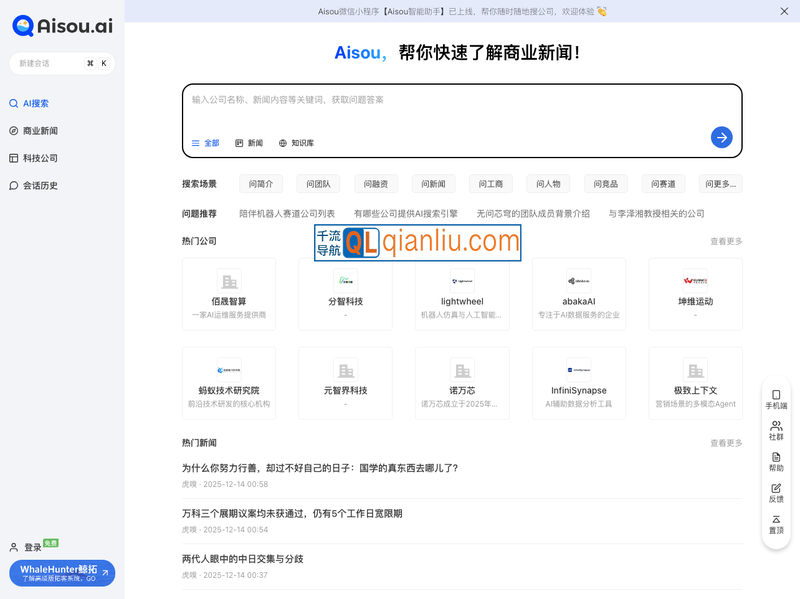Open the 社群 community icon
Screen dimensions: 800x599
point(775,429)
